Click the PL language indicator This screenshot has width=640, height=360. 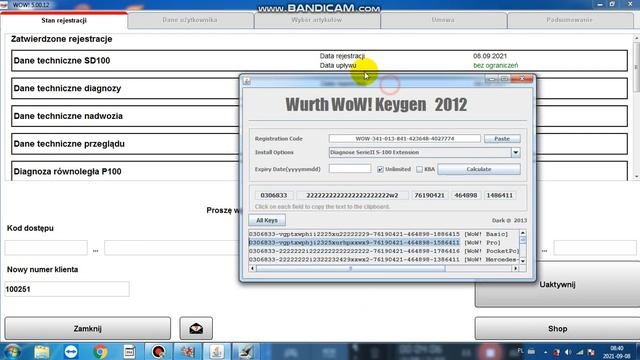[x=520, y=351]
